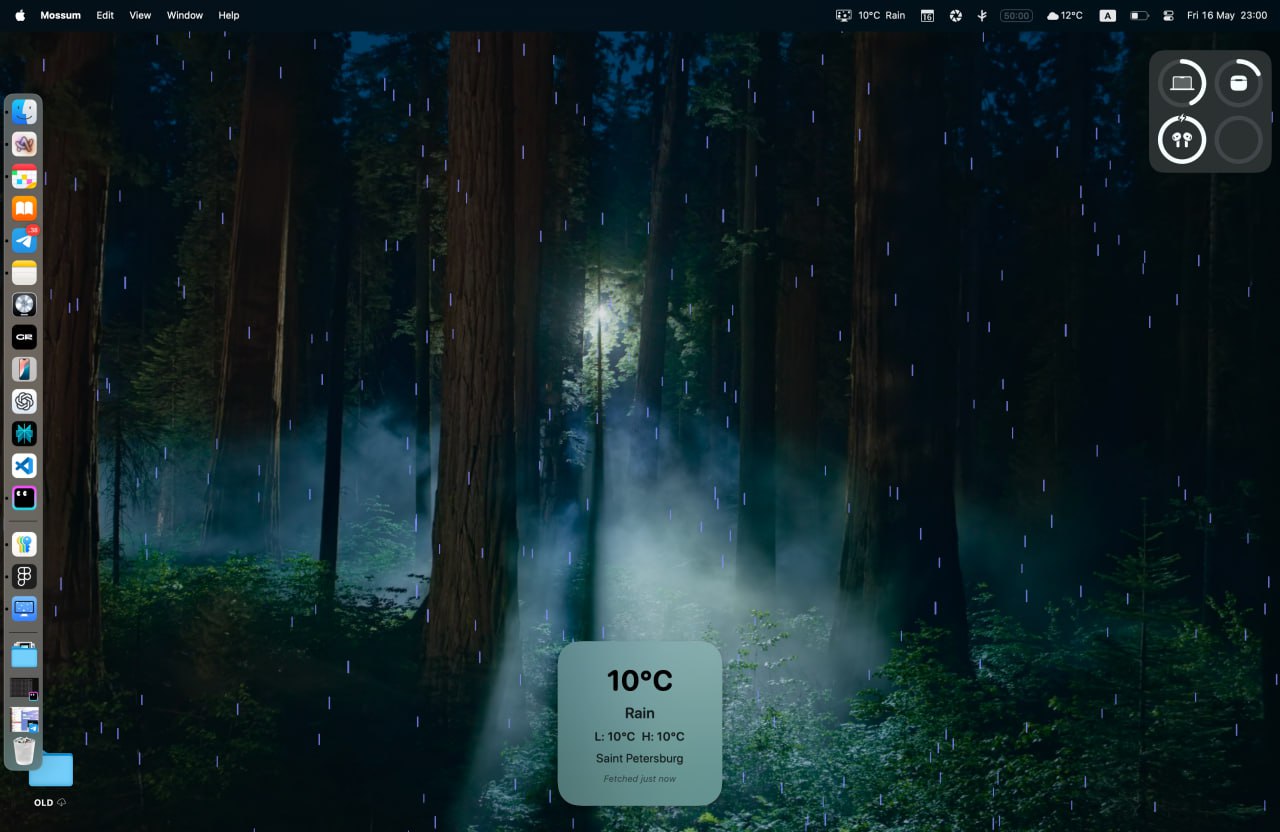Screen dimensions: 1280x832
Task: Open the Notes app in Dock
Action: pyautogui.click(x=24, y=272)
